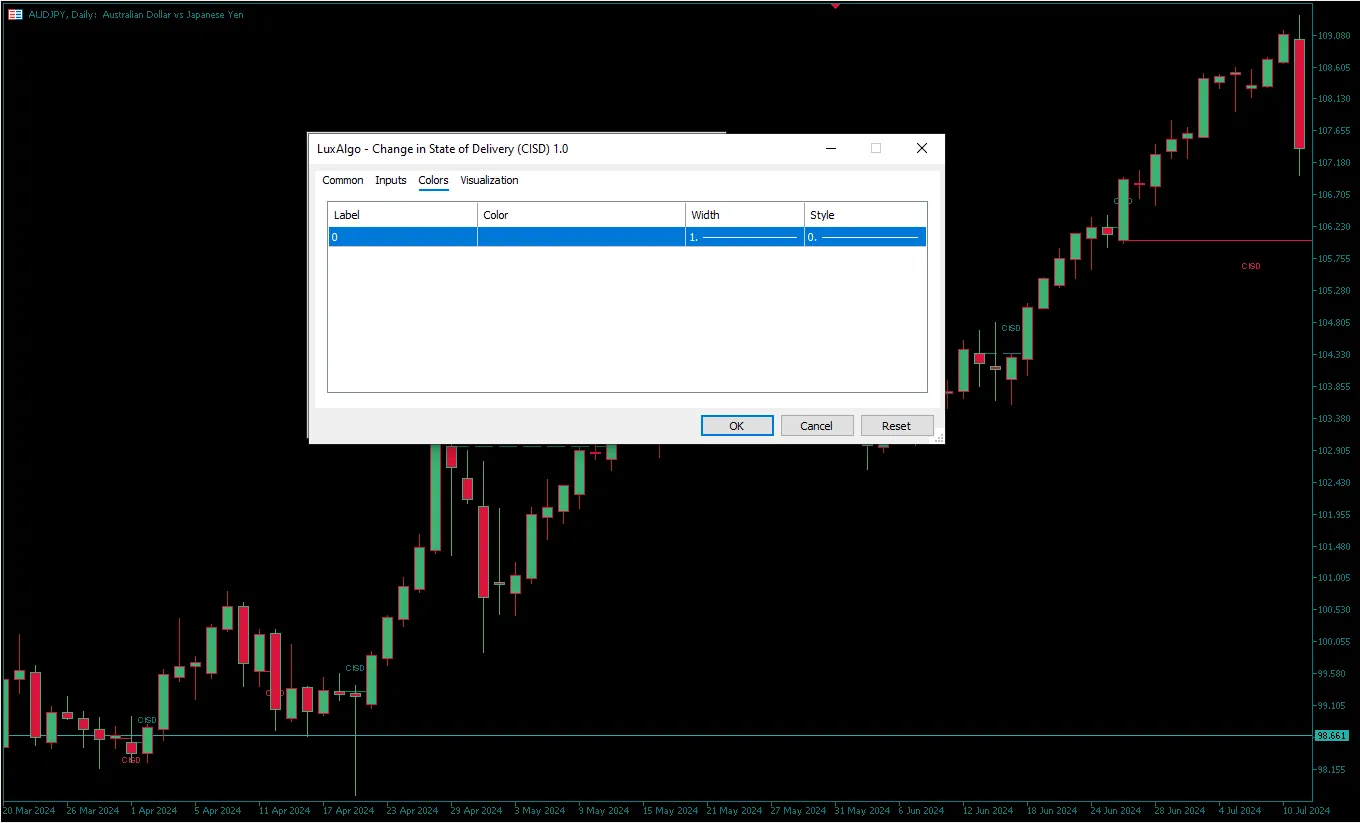Open the Width selector for row 0

click(745, 237)
